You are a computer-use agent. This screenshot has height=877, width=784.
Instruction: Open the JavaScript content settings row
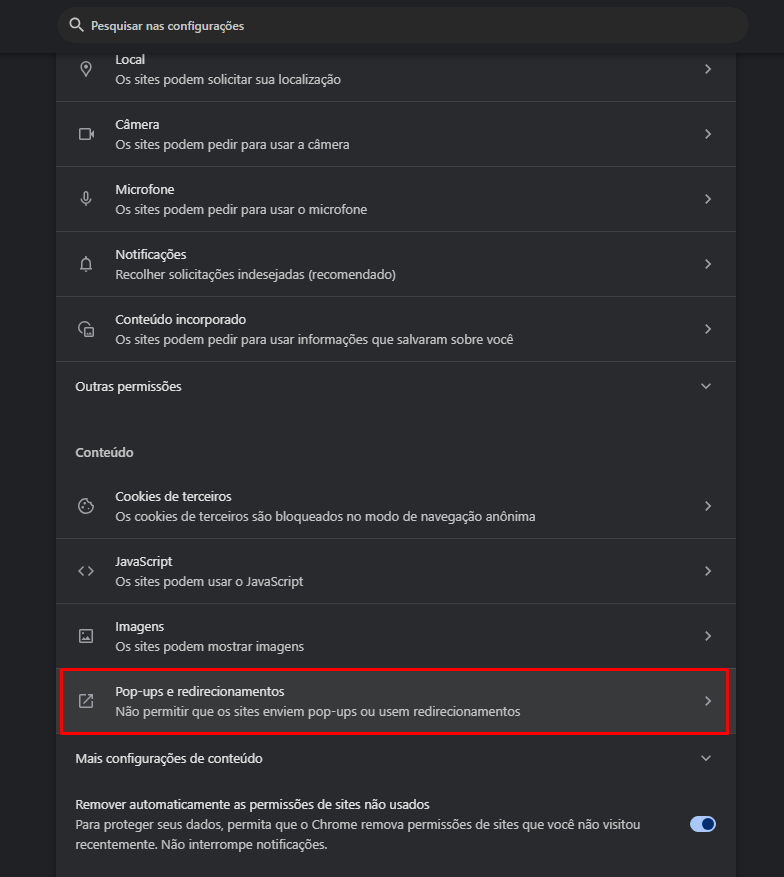click(x=395, y=571)
